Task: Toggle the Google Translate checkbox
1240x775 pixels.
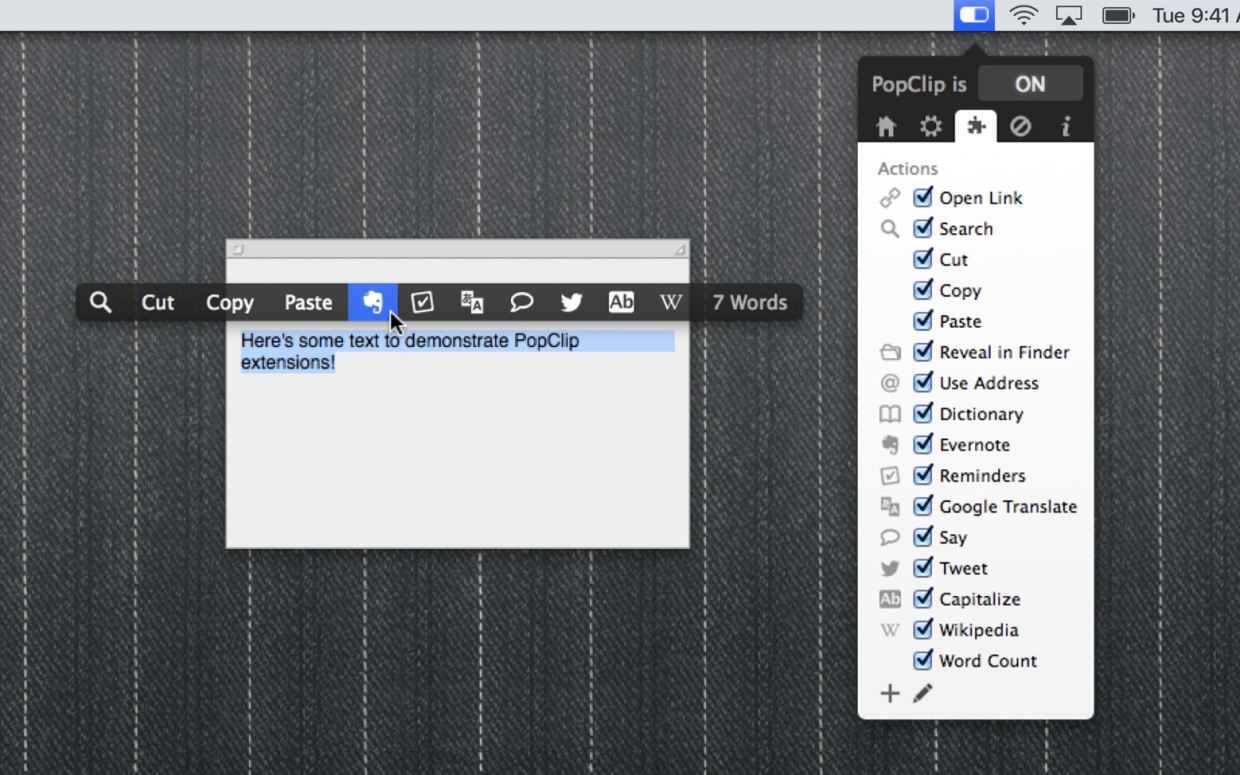Action: pos(923,506)
